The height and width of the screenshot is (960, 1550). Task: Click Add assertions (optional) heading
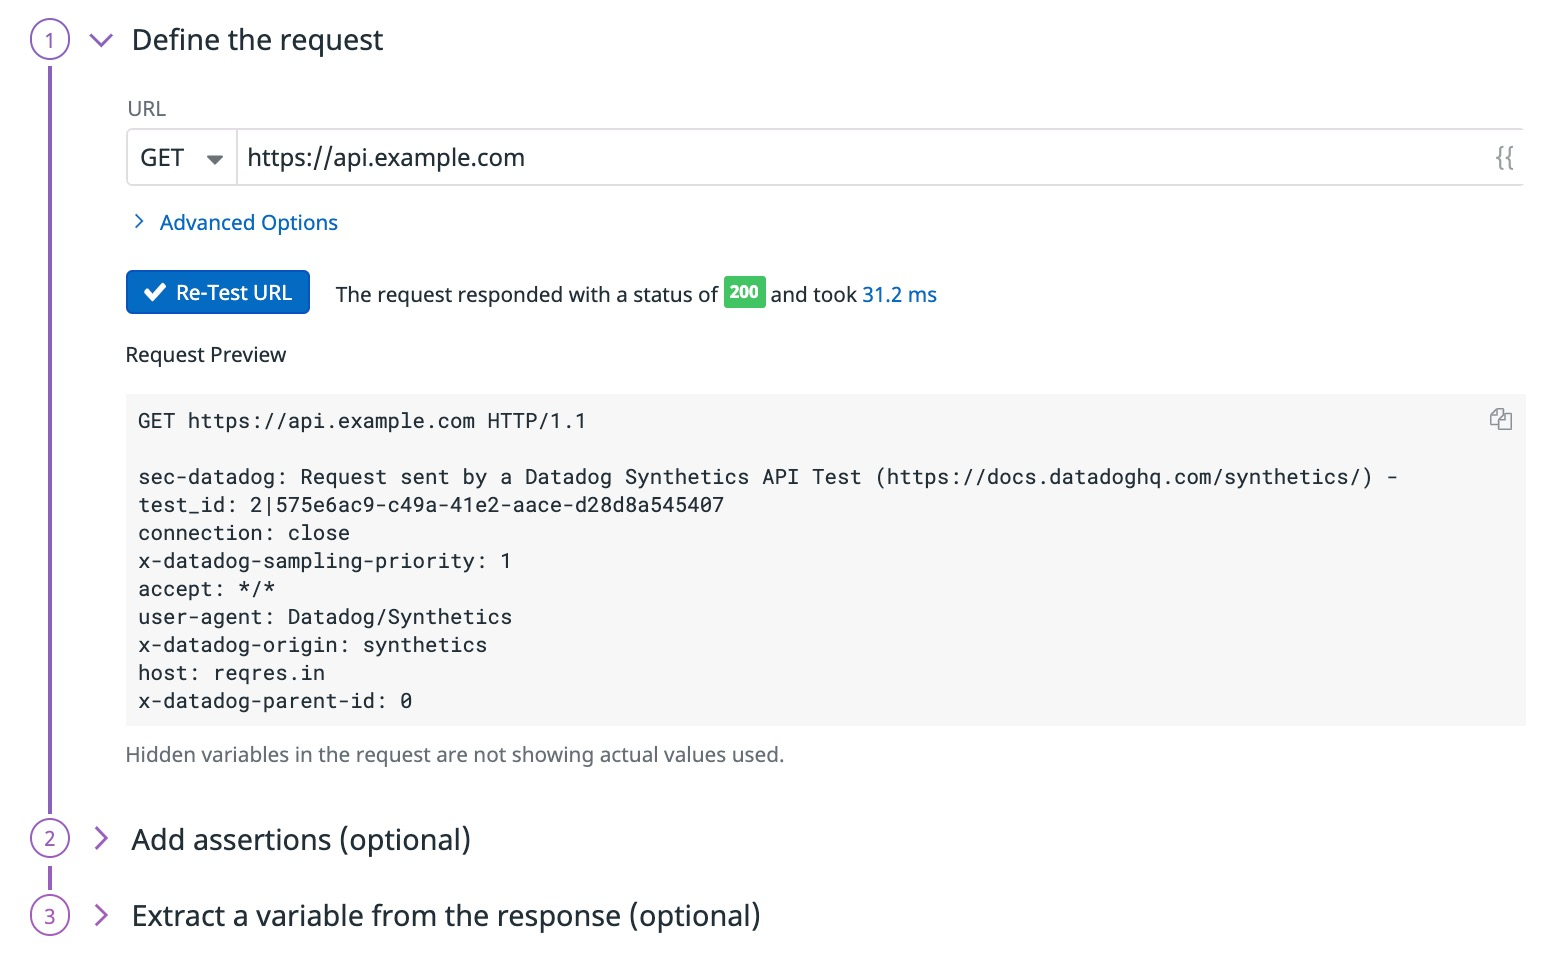[x=301, y=839]
